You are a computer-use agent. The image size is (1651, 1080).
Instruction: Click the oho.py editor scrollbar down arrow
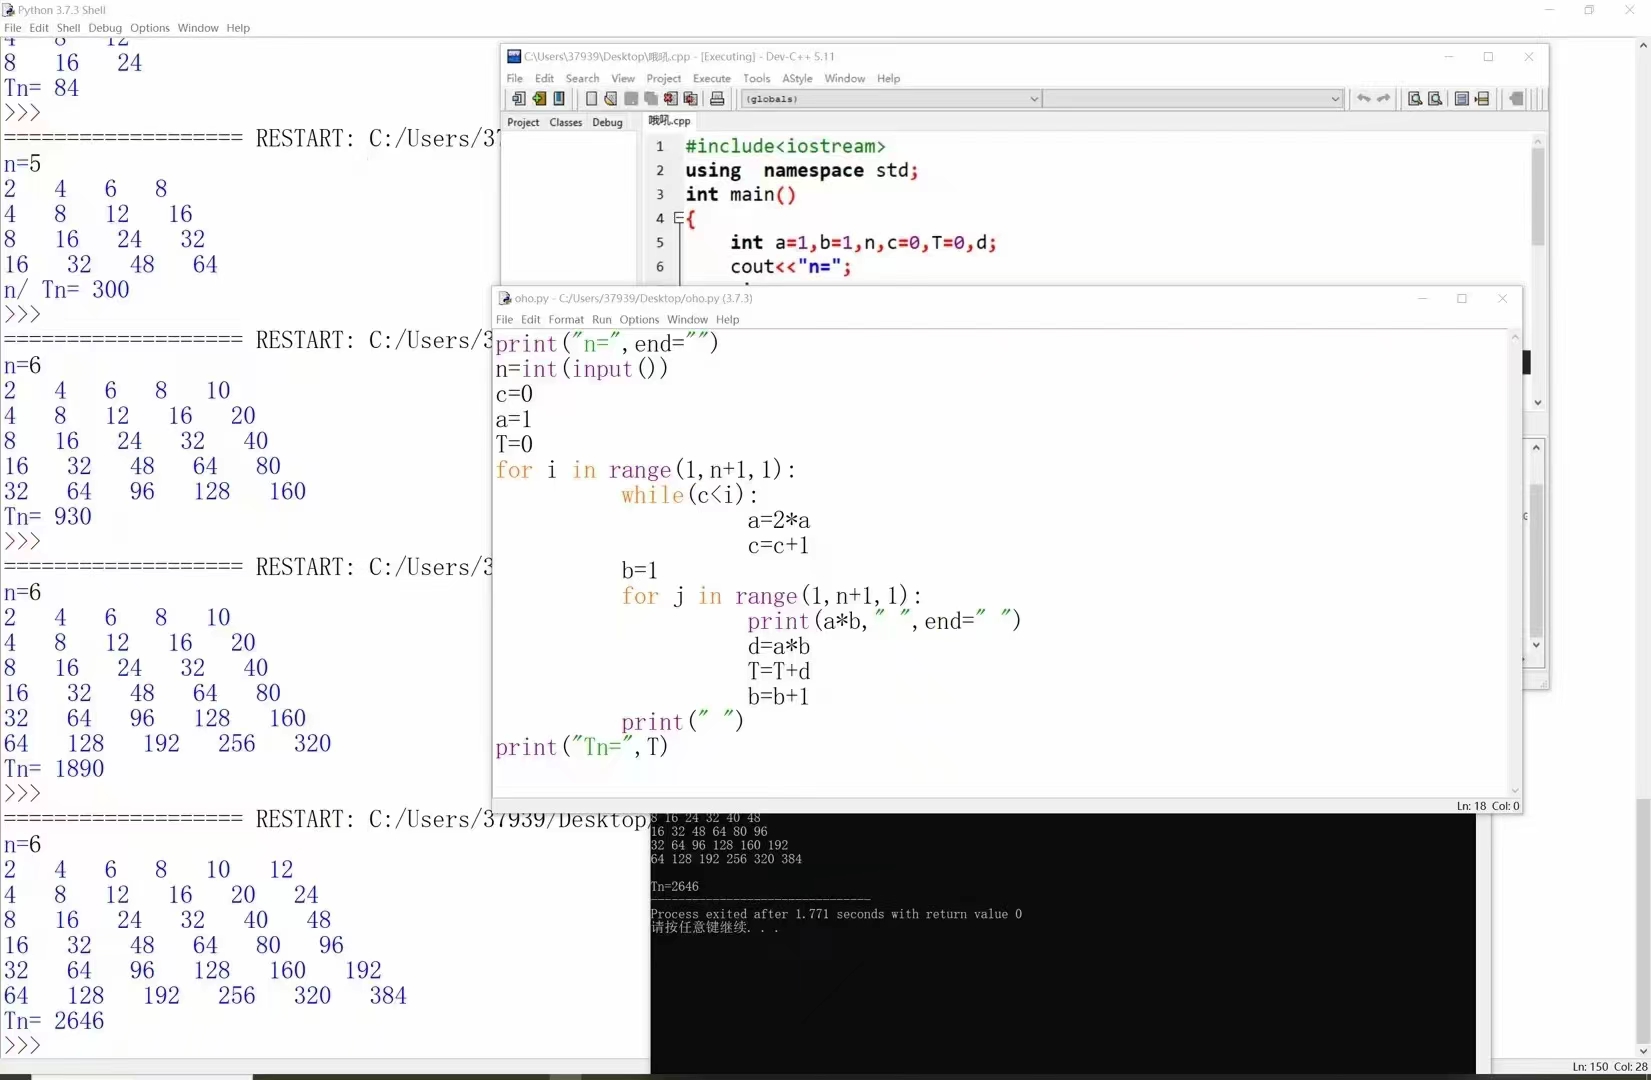[x=1515, y=790]
